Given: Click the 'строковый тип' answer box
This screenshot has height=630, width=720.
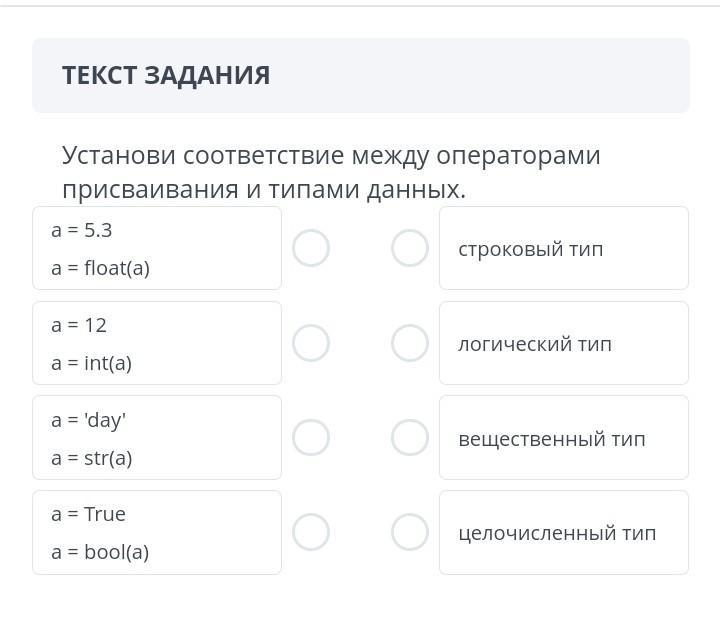Looking at the screenshot, I should (x=564, y=248).
